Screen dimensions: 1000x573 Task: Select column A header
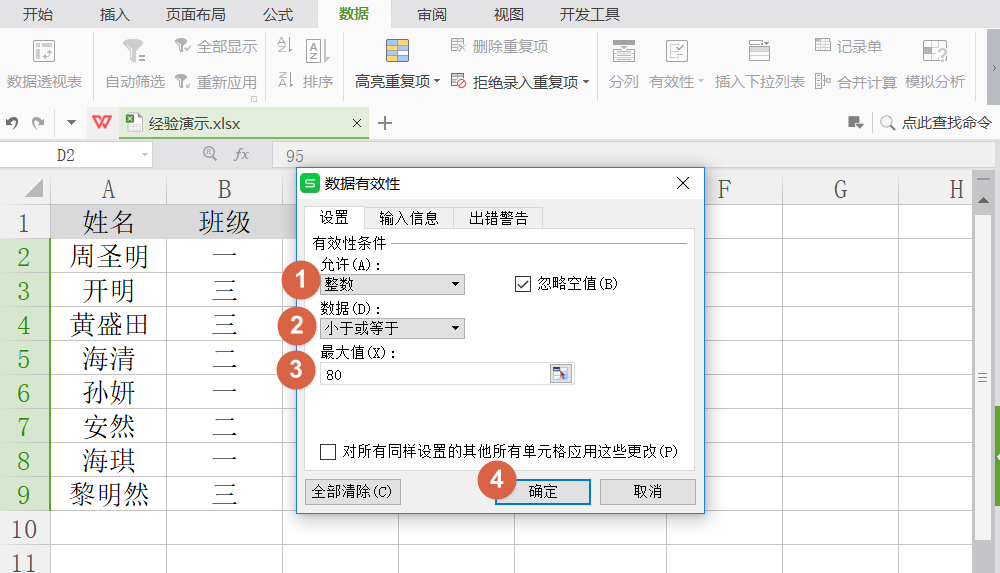click(x=108, y=189)
